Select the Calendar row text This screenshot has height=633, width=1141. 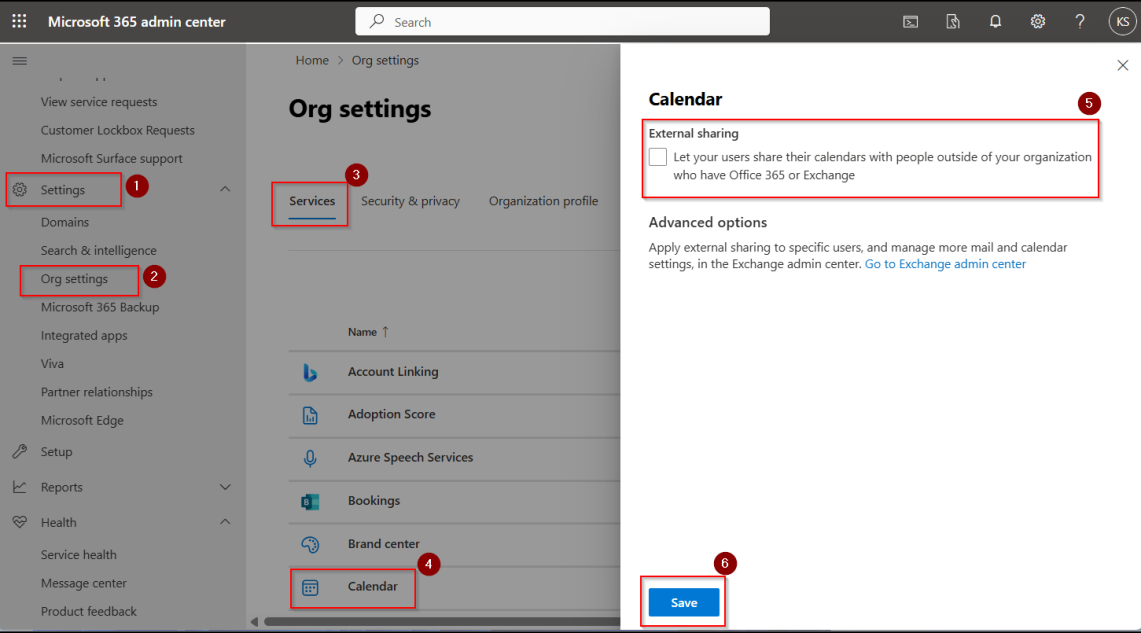tap(373, 586)
